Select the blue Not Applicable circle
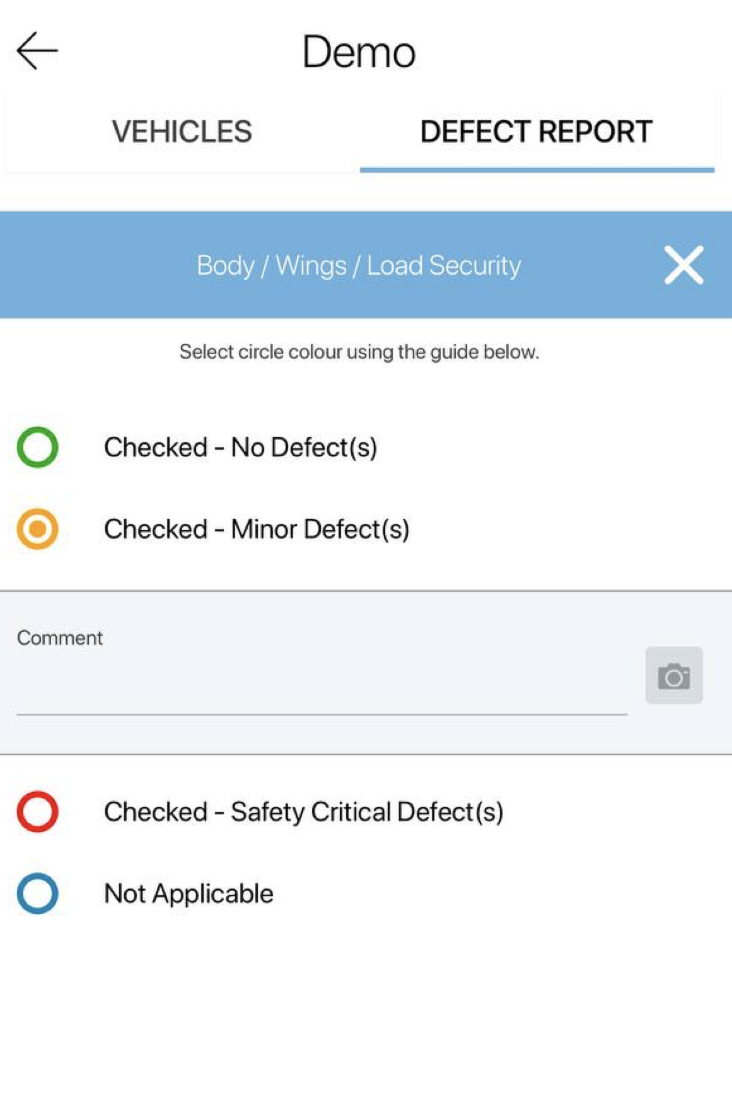 (x=38, y=894)
